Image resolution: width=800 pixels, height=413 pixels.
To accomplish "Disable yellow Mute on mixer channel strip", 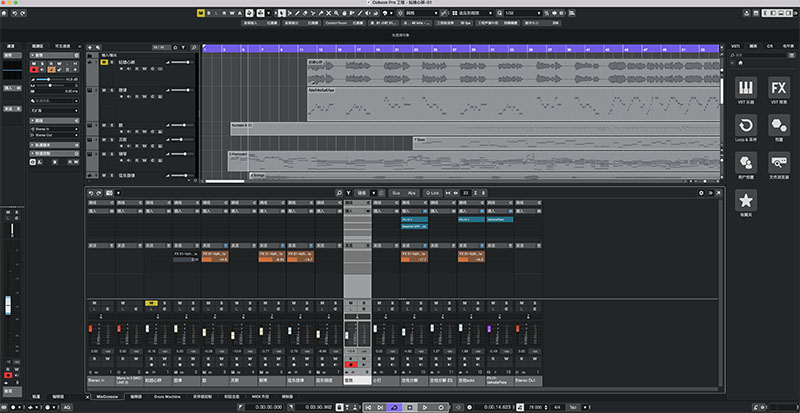I will 151,303.
